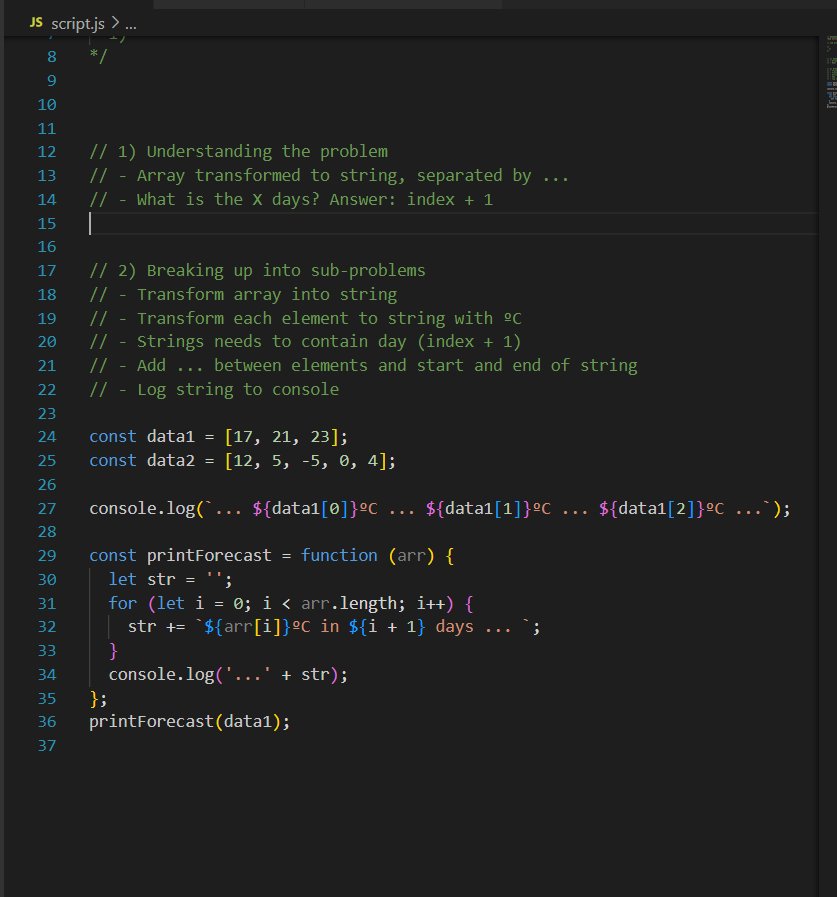Click line number 29 in gutter
This screenshot has width=837, height=897.
pos(47,555)
